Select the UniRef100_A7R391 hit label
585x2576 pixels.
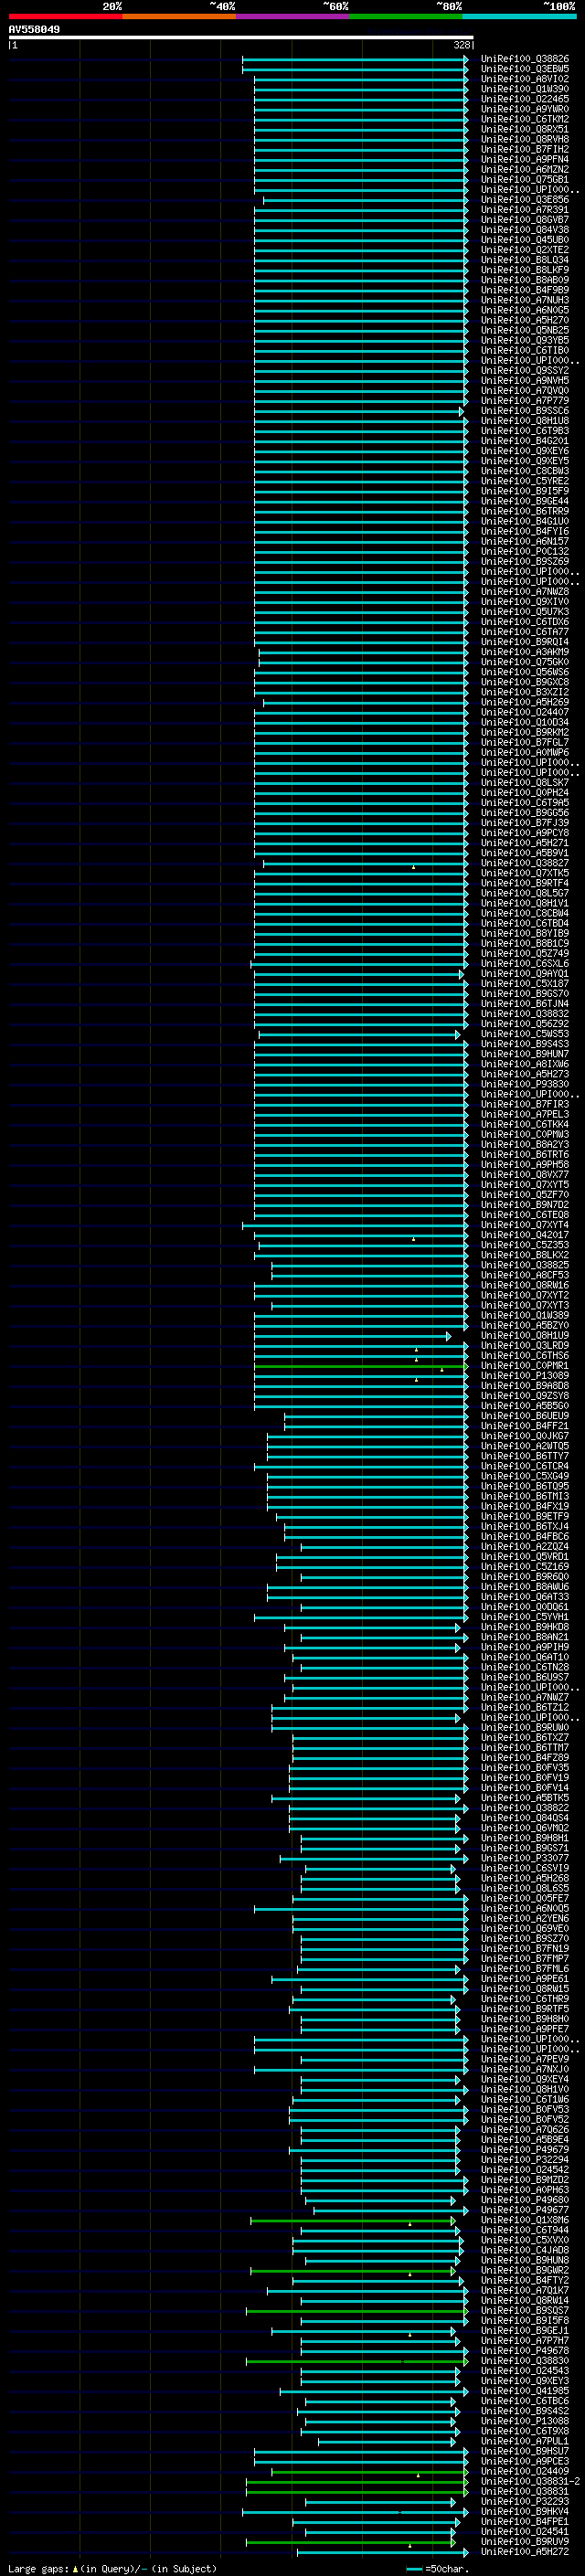click(525, 210)
